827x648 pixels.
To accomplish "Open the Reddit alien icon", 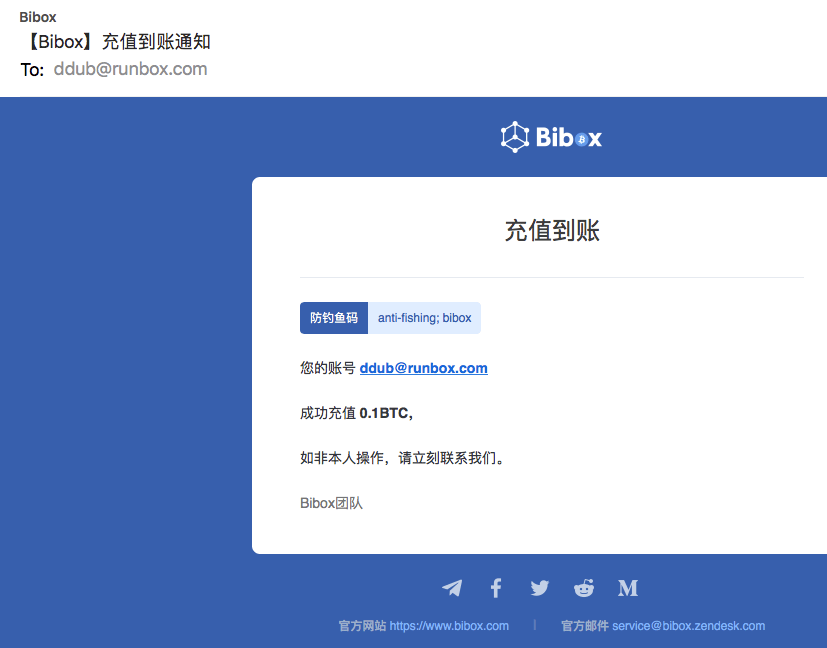I will point(584,588).
